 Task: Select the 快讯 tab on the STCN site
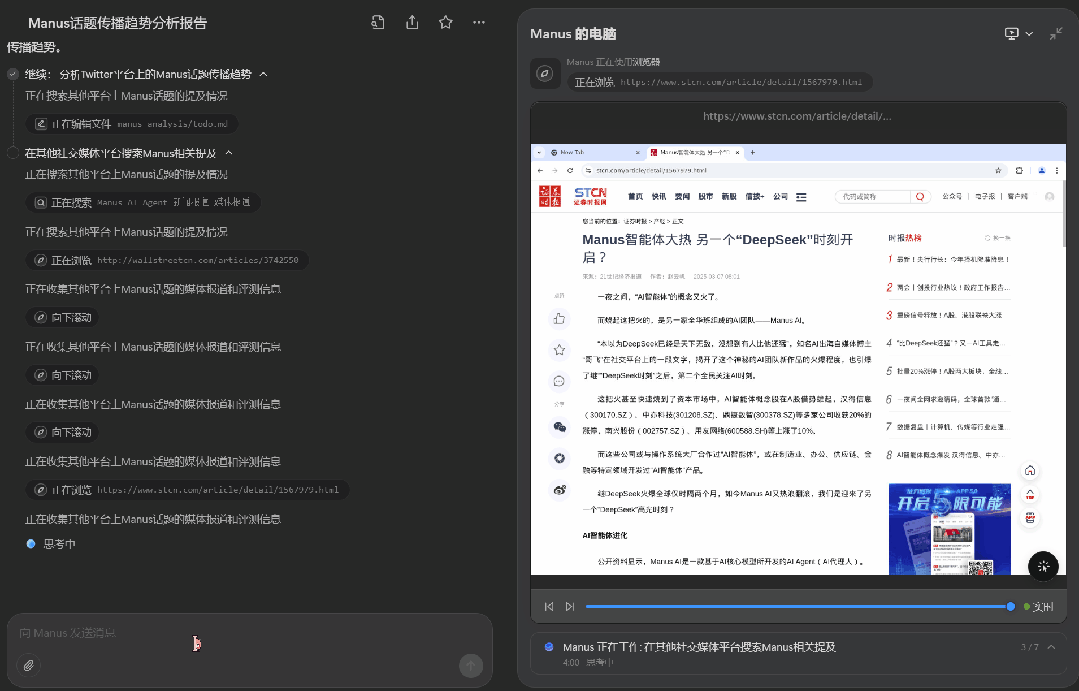(x=659, y=196)
